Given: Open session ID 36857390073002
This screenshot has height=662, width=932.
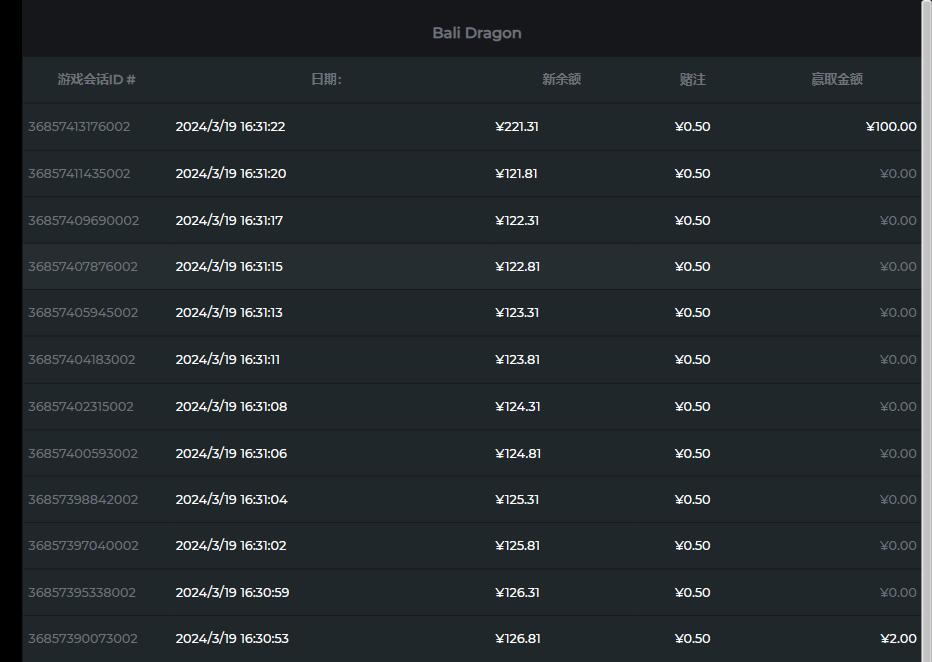Looking at the screenshot, I should click(83, 639).
